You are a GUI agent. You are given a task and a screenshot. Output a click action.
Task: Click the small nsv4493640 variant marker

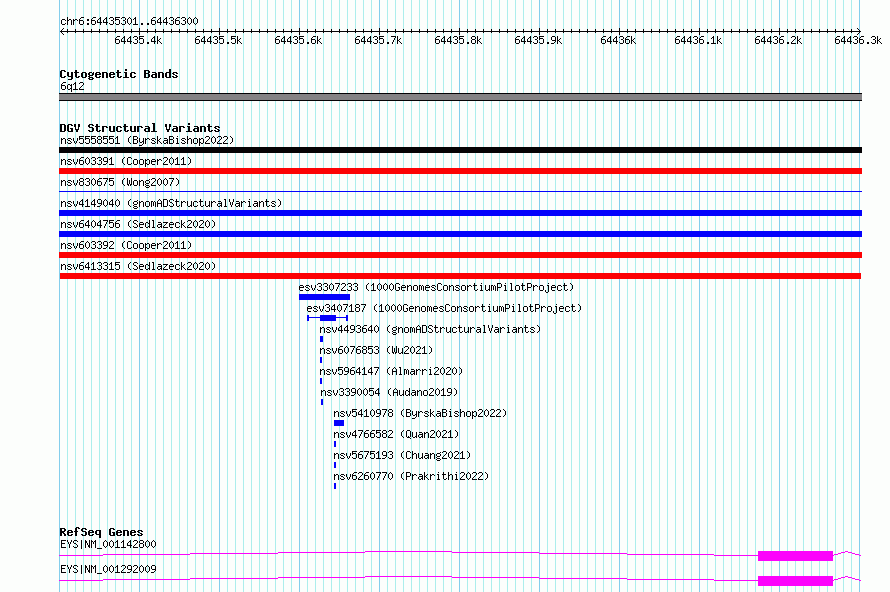click(x=321, y=339)
